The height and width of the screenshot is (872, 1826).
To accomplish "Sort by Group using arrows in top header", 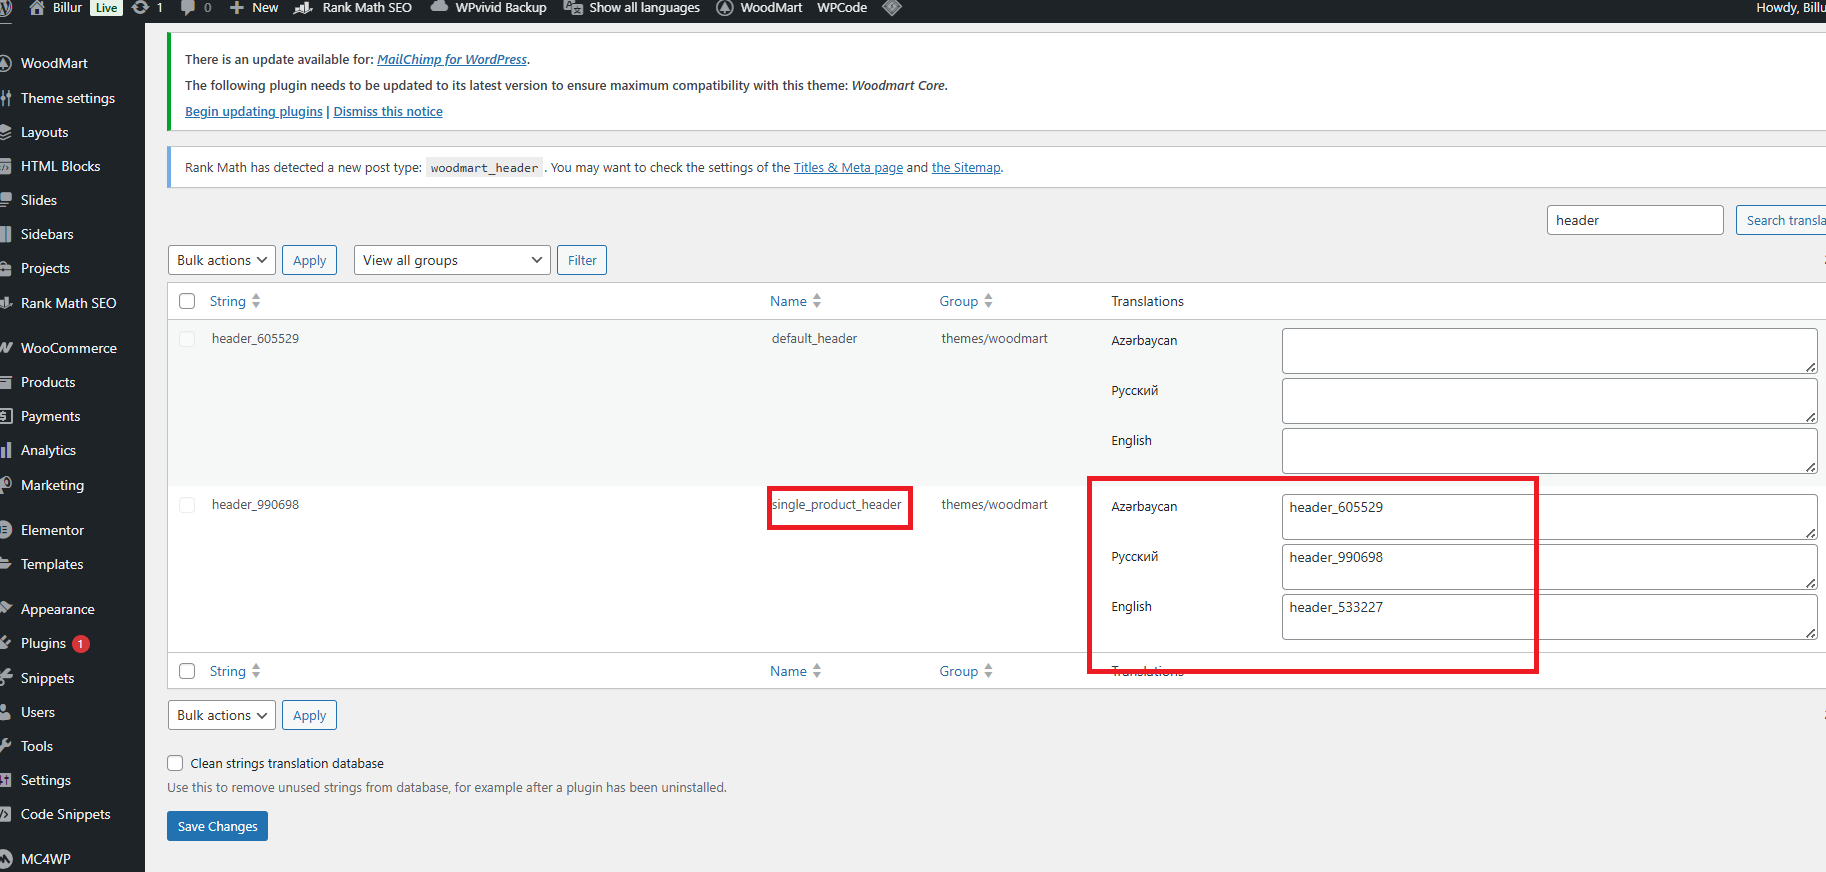I will coord(988,301).
